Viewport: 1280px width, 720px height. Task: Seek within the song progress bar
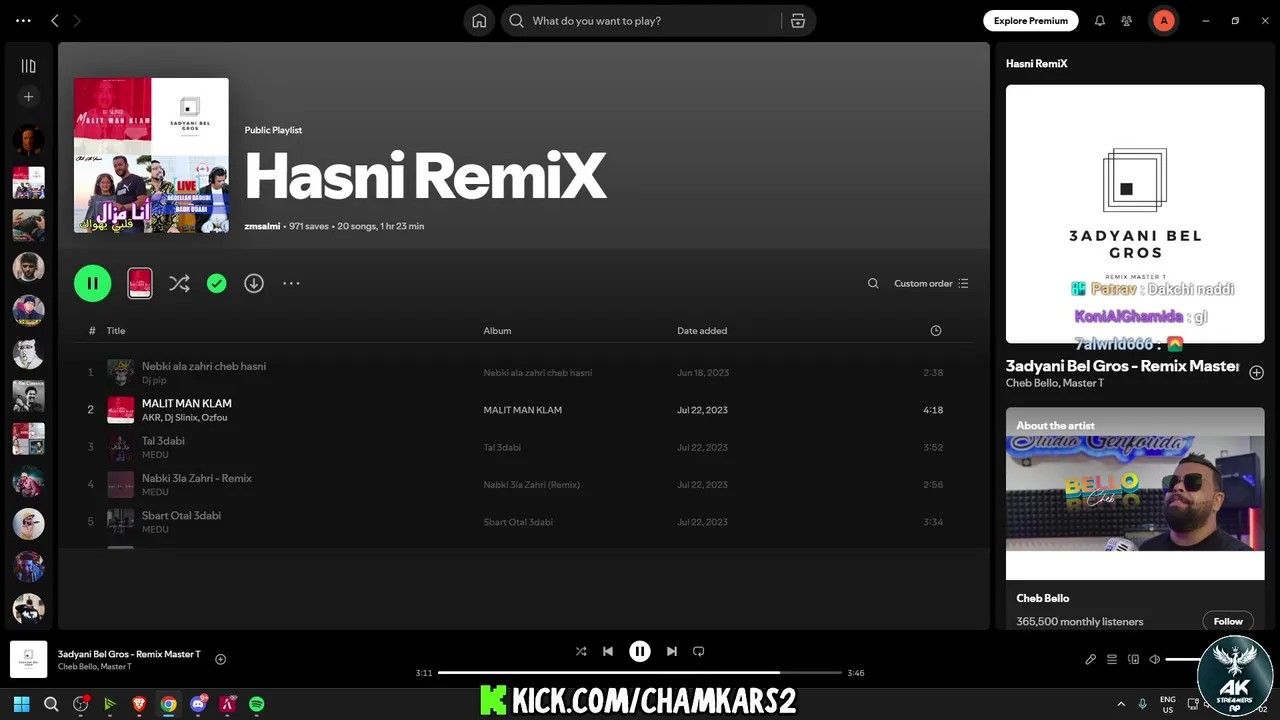point(640,673)
